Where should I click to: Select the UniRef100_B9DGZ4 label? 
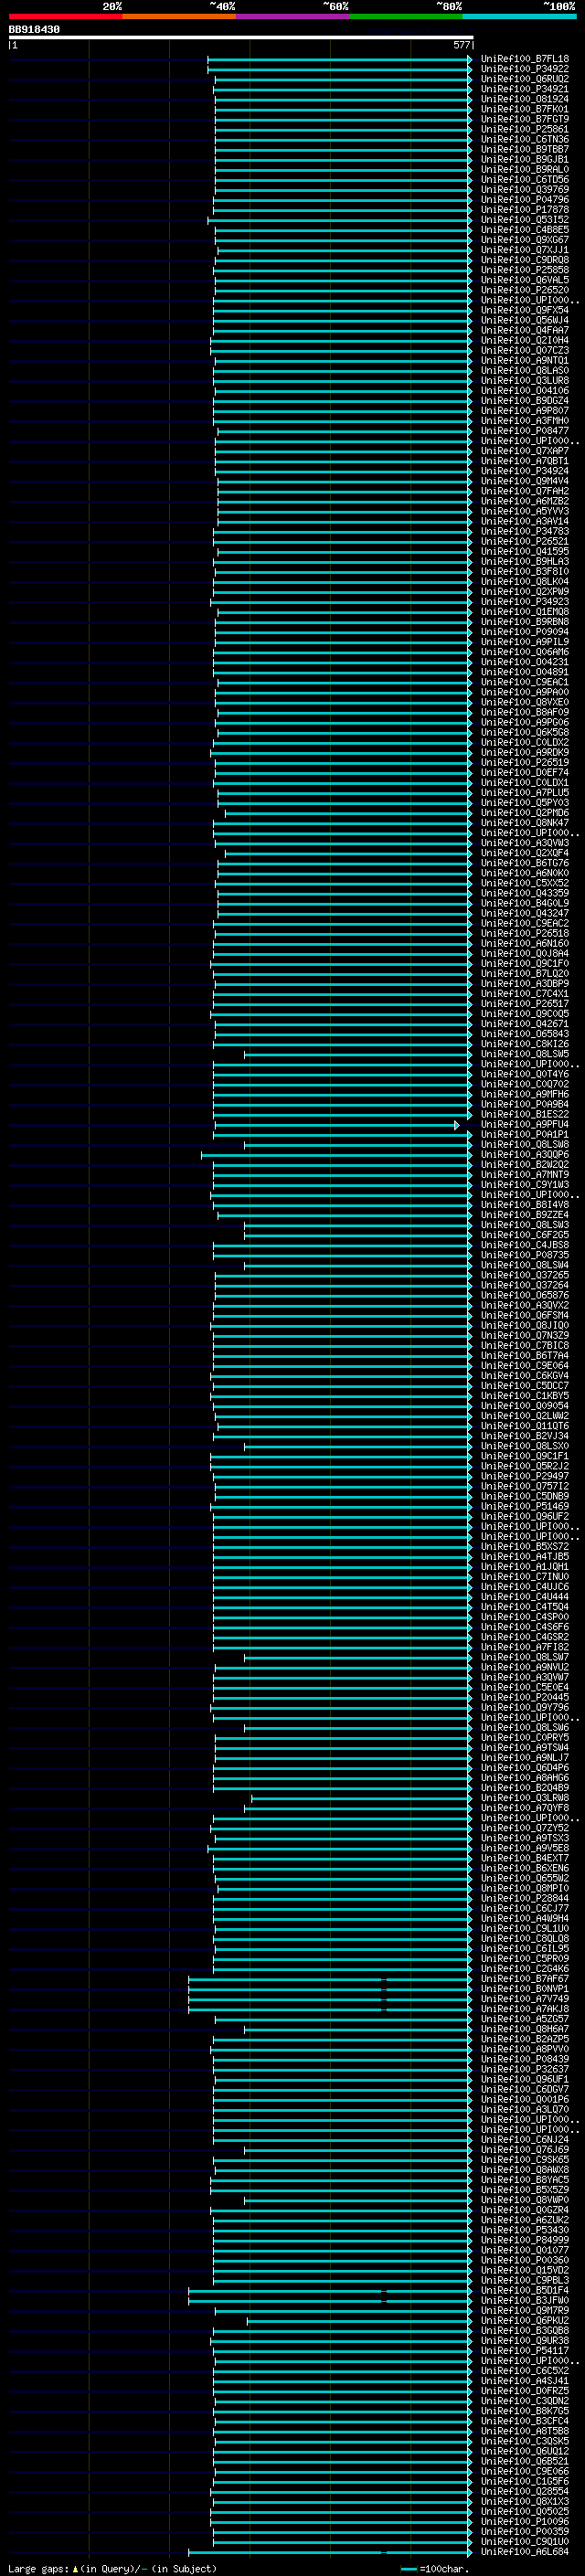click(524, 401)
